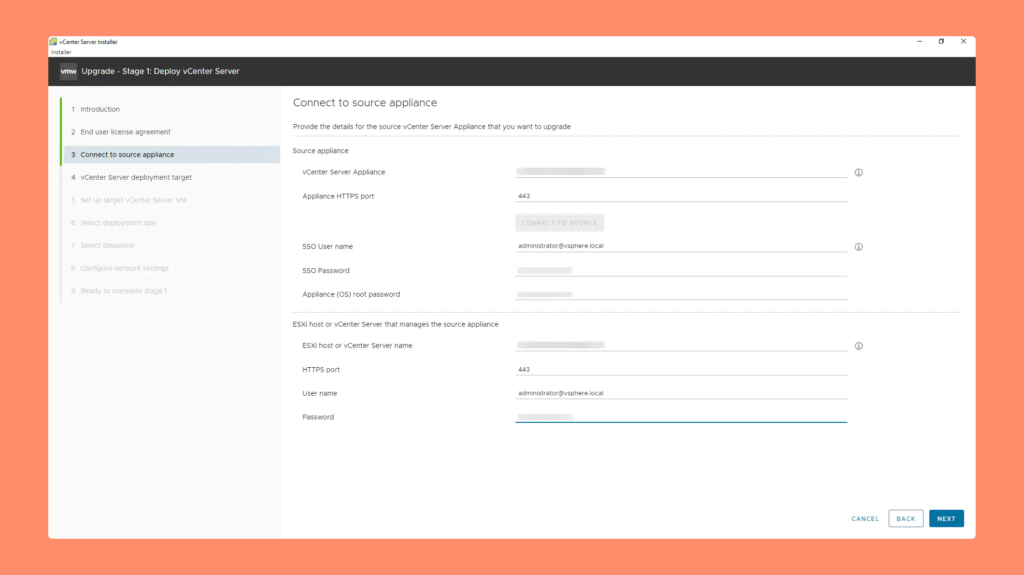Click the ESXi host User name field
The height and width of the screenshot is (575, 1024).
(680, 393)
